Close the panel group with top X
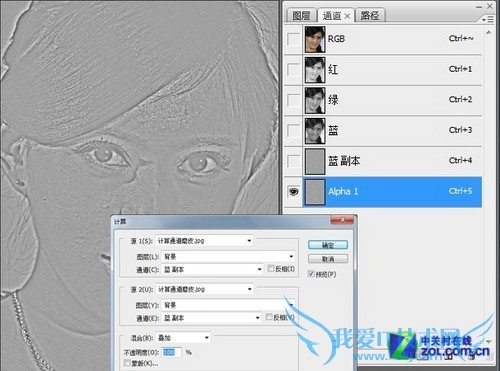The height and width of the screenshot is (371, 500). (490, 6)
